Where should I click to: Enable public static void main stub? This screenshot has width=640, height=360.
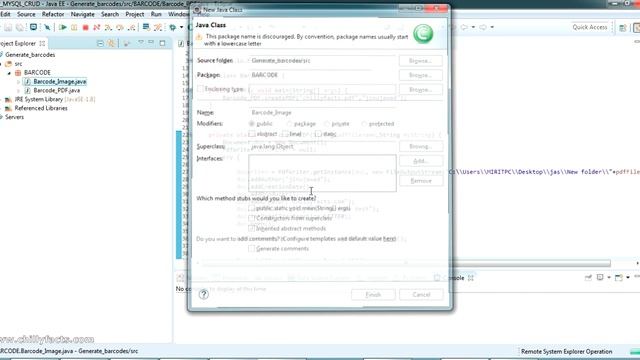(252, 208)
